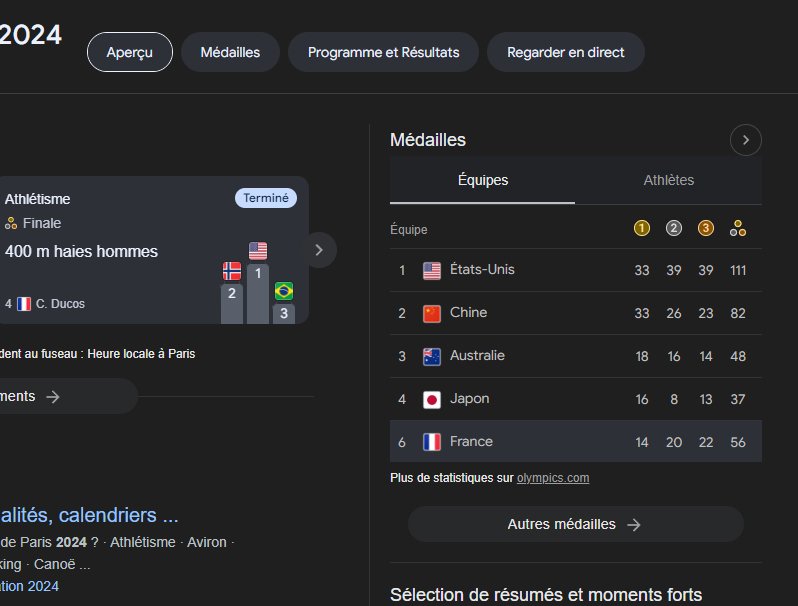Image resolution: width=798 pixels, height=606 pixels.
Task: Select Regarder en direct chip
Action: (565, 52)
